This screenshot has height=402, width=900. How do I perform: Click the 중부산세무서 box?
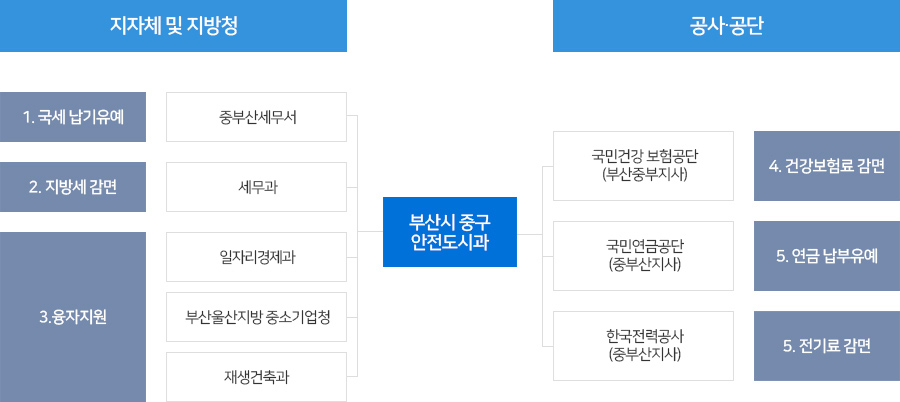click(257, 117)
